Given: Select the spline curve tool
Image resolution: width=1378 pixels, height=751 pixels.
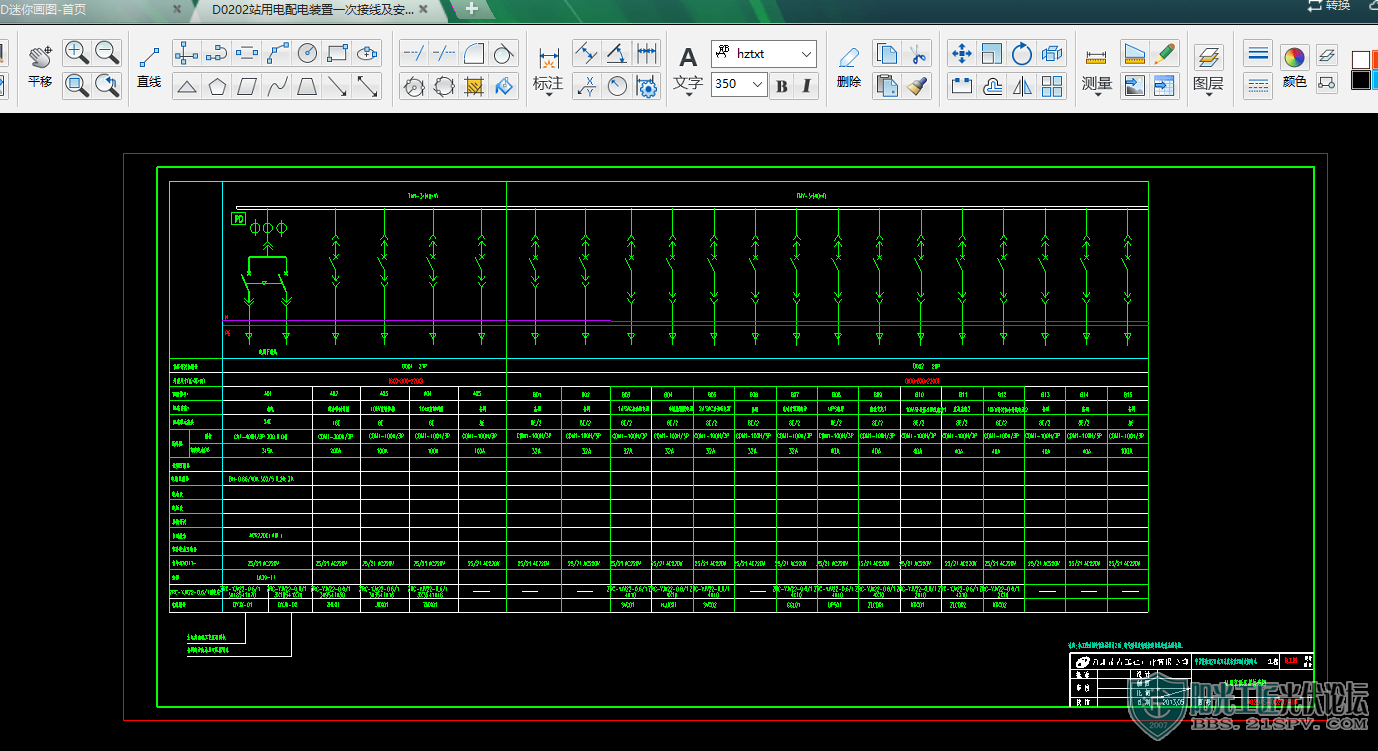Looking at the screenshot, I should pyautogui.click(x=277, y=87).
